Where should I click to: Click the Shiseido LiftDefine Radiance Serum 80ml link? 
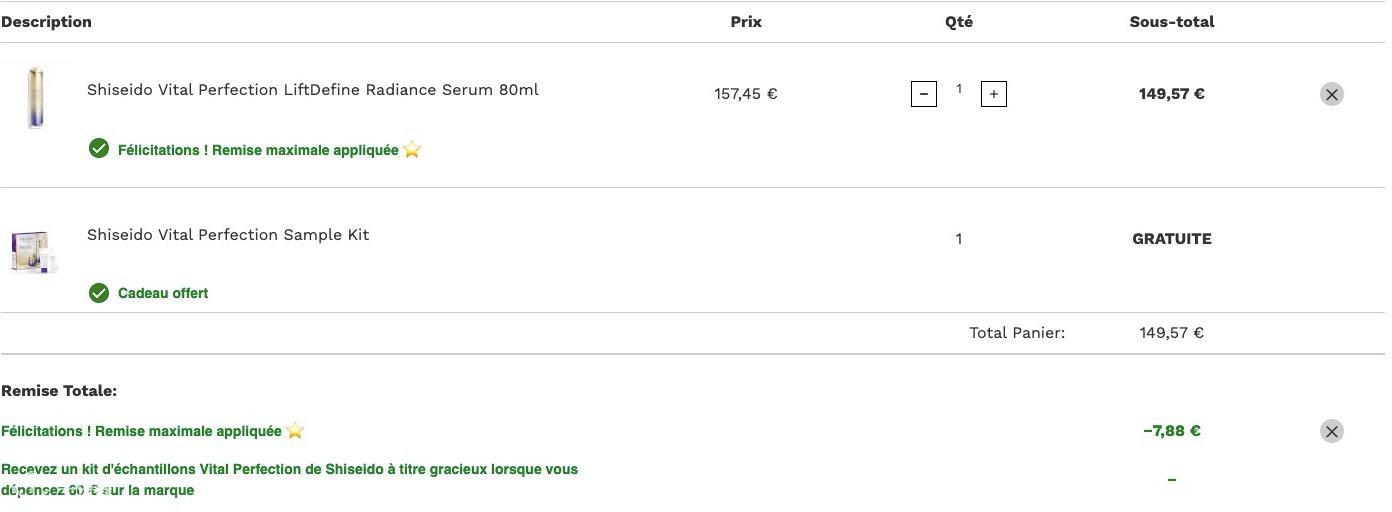312,90
